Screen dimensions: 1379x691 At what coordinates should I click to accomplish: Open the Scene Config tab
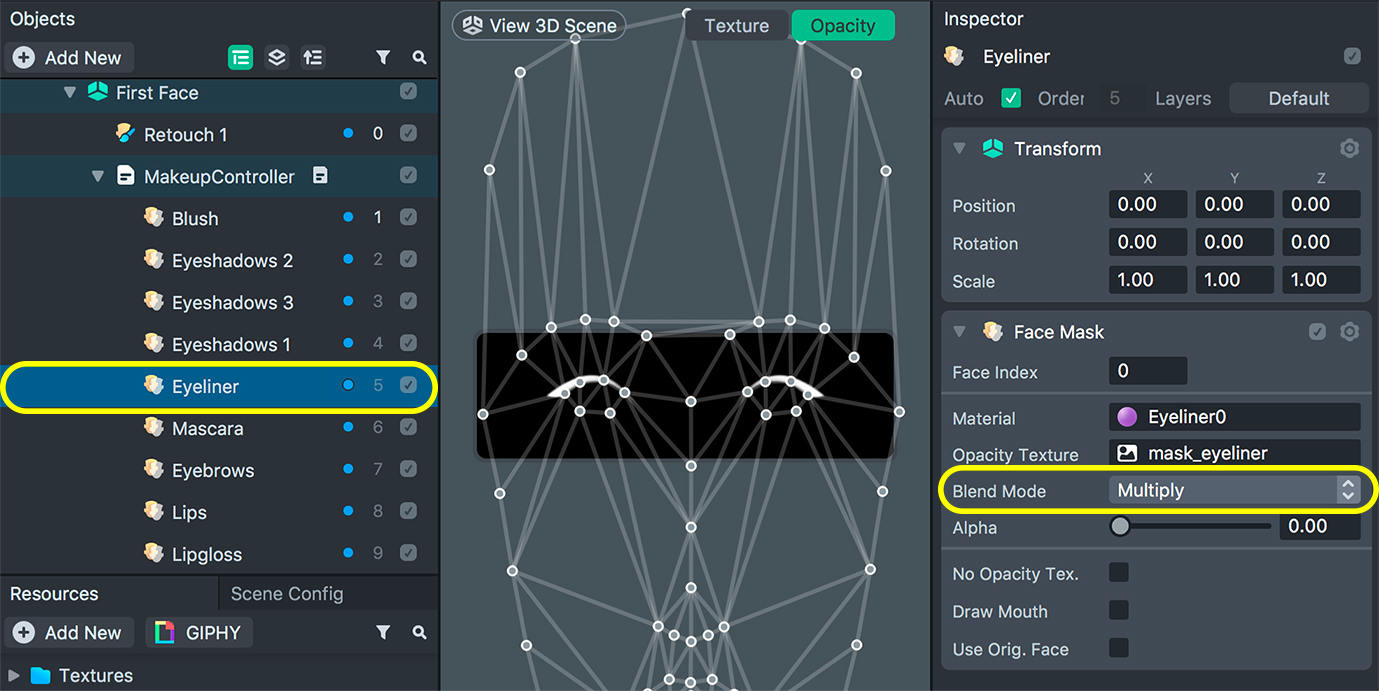click(287, 594)
